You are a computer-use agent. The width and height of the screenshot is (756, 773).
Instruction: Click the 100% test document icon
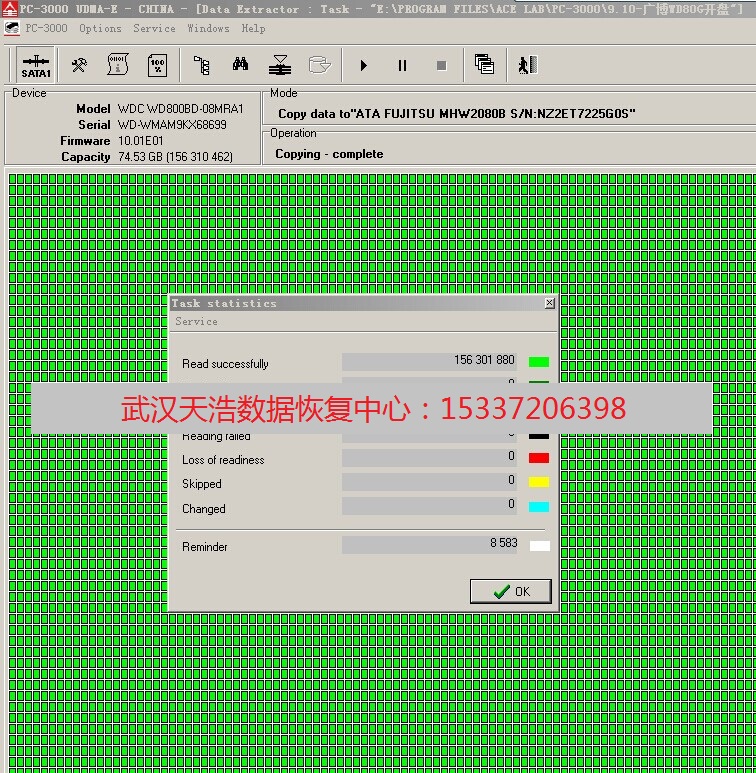(x=157, y=66)
